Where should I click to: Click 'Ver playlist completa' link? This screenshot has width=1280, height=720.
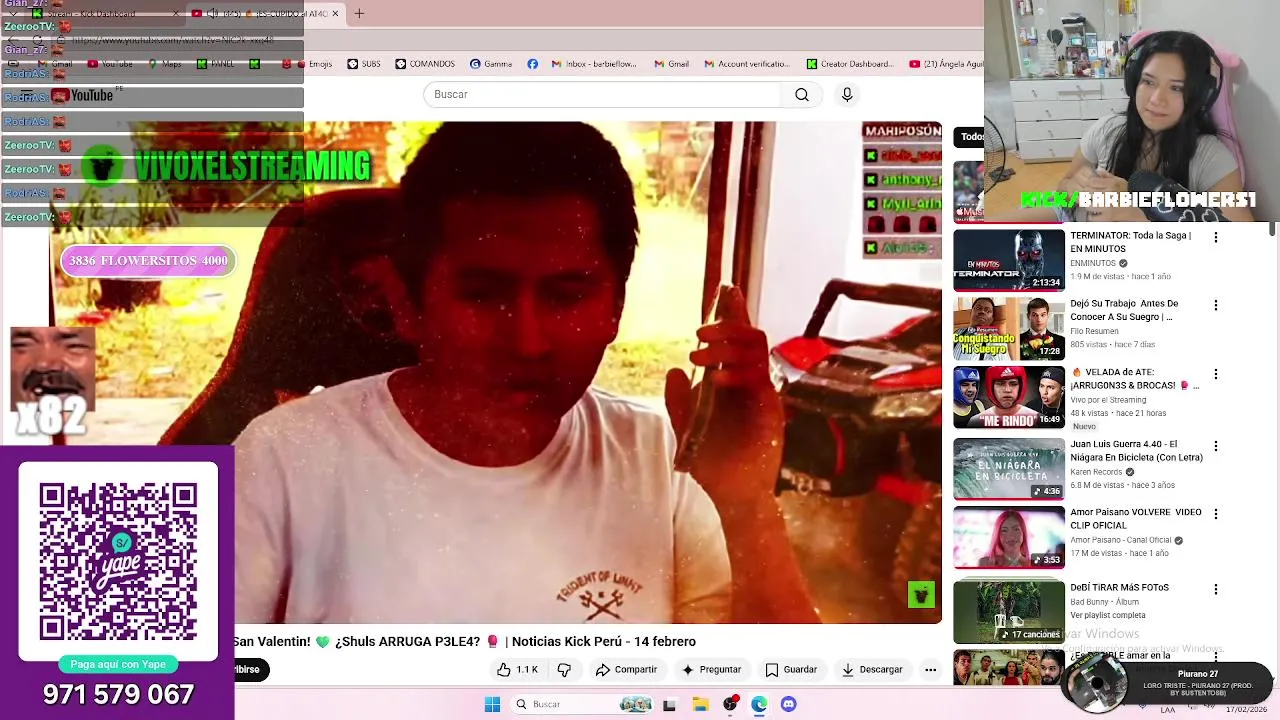[1108, 615]
